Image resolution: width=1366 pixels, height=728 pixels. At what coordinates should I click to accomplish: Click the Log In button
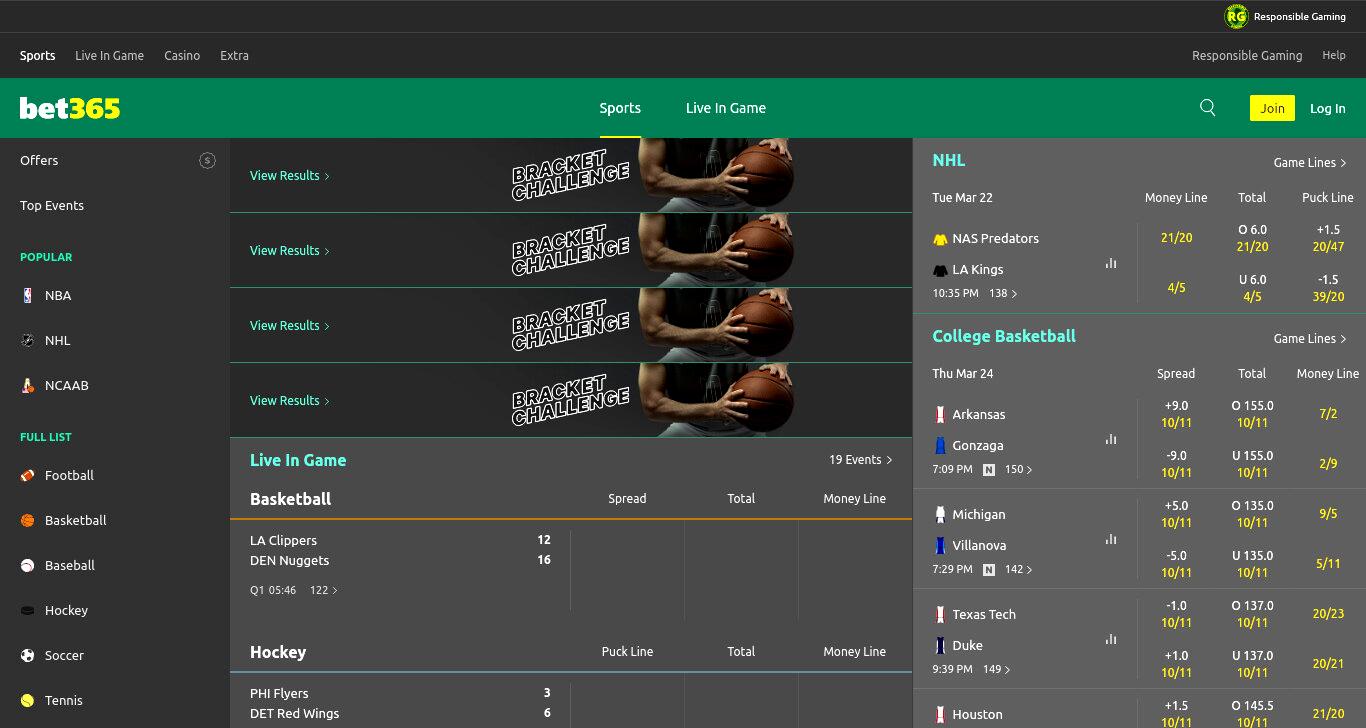click(x=1328, y=108)
